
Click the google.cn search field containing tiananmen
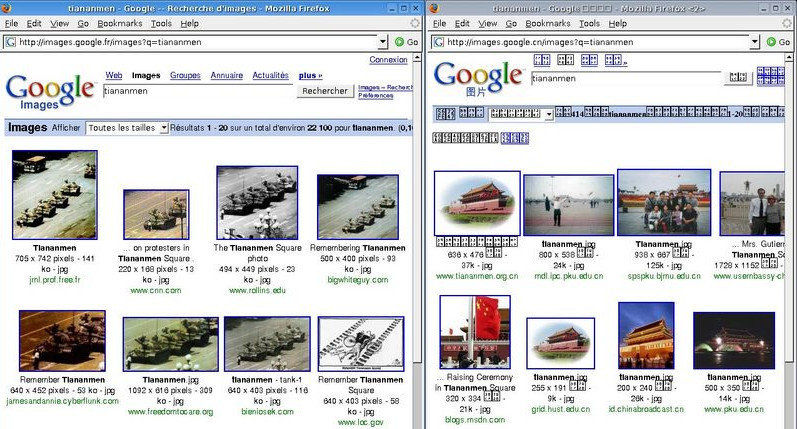pyautogui.click(x=626, y=78)
